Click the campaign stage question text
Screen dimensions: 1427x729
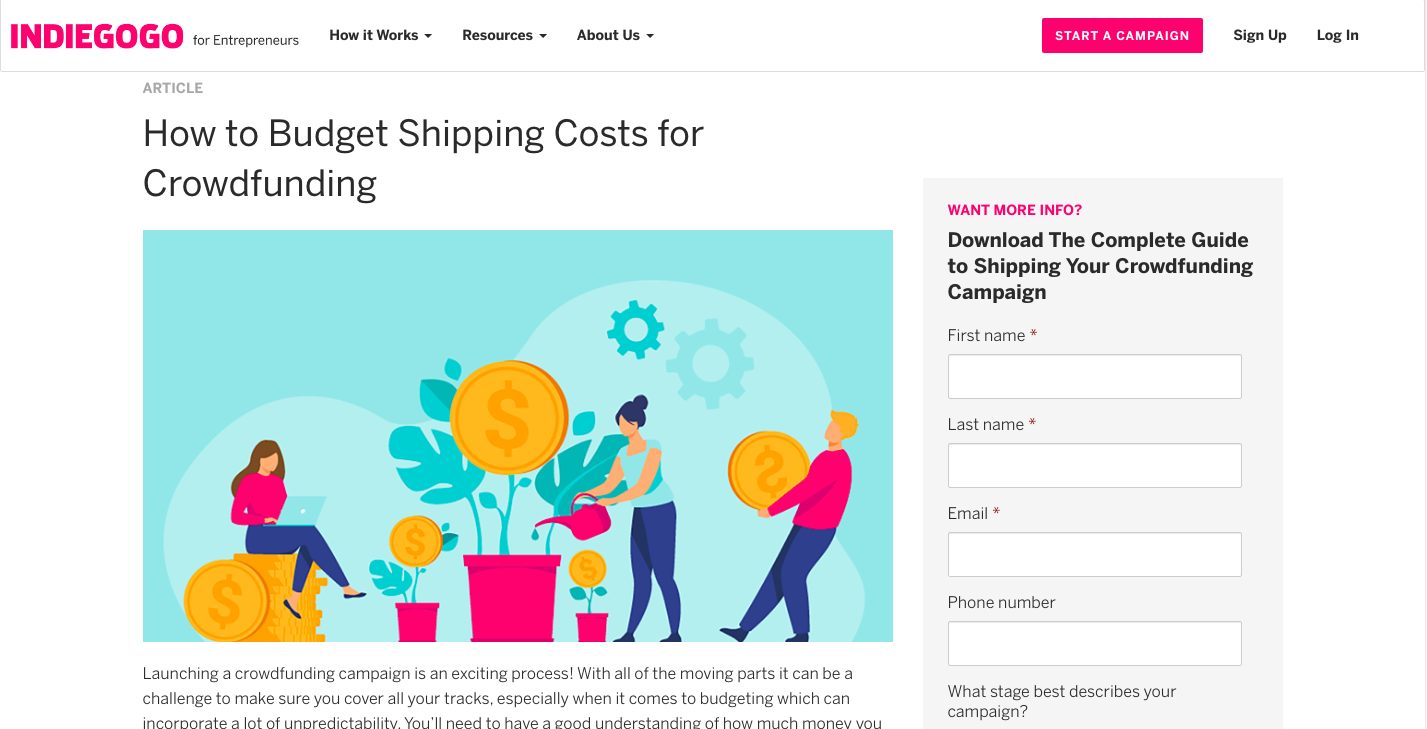click(1061, 700)
